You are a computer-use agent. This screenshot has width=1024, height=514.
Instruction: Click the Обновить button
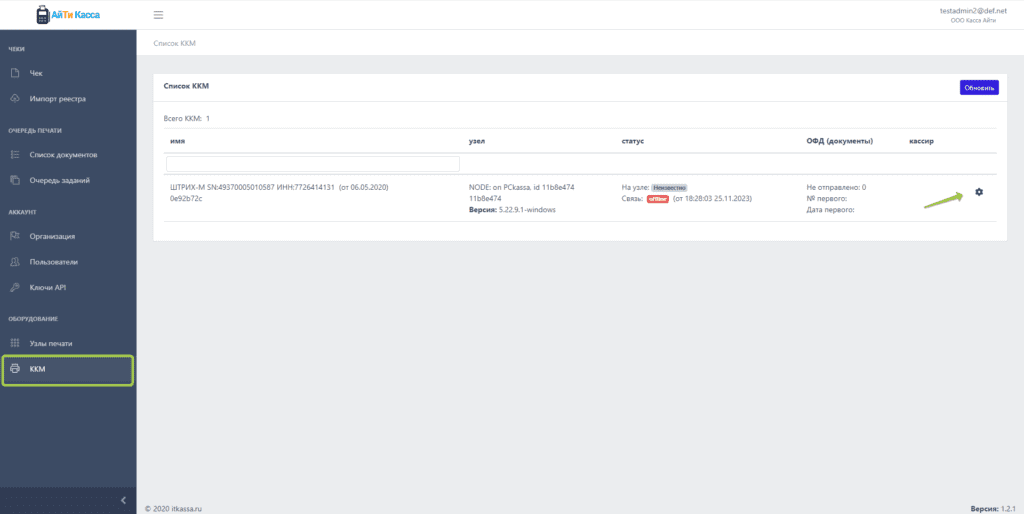(979, 88)
